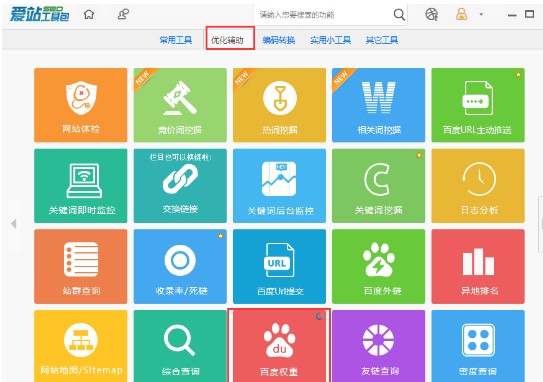Image resolution: width=543 pixels, height=382 pixels.
Task: Open the 实用小工具 tab
Action: click(x=330, y=40)
